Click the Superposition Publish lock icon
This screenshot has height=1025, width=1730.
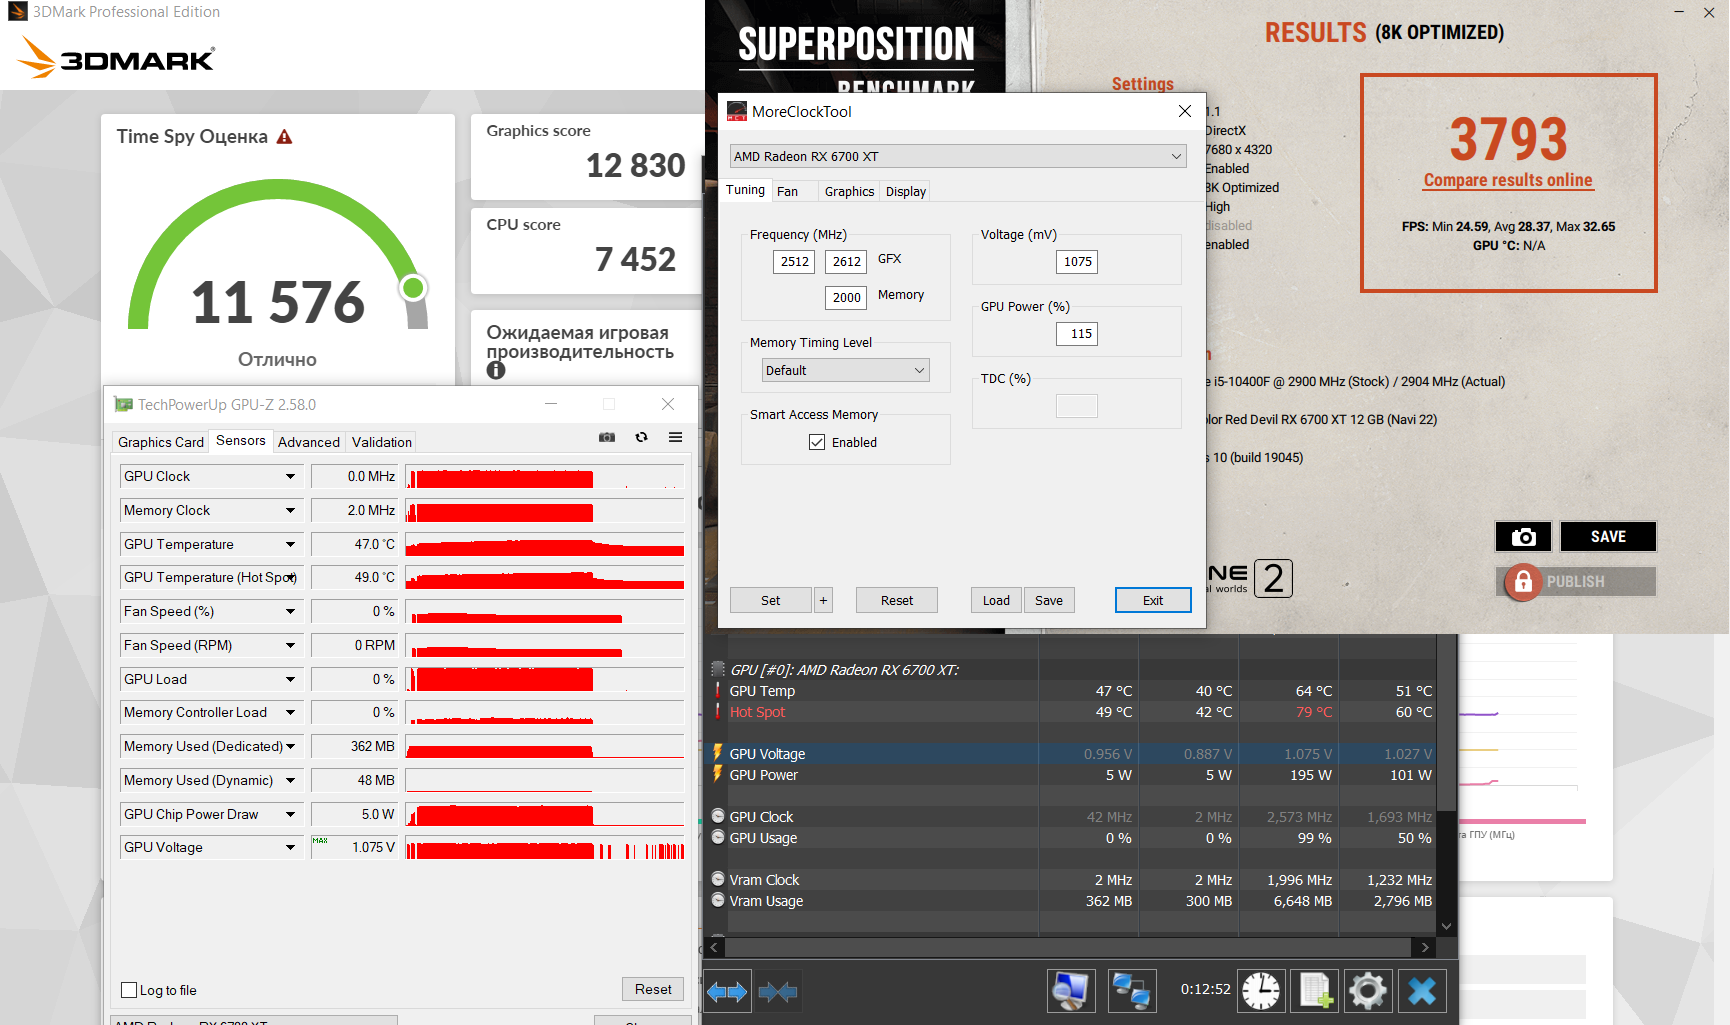tap(1522, 582)
